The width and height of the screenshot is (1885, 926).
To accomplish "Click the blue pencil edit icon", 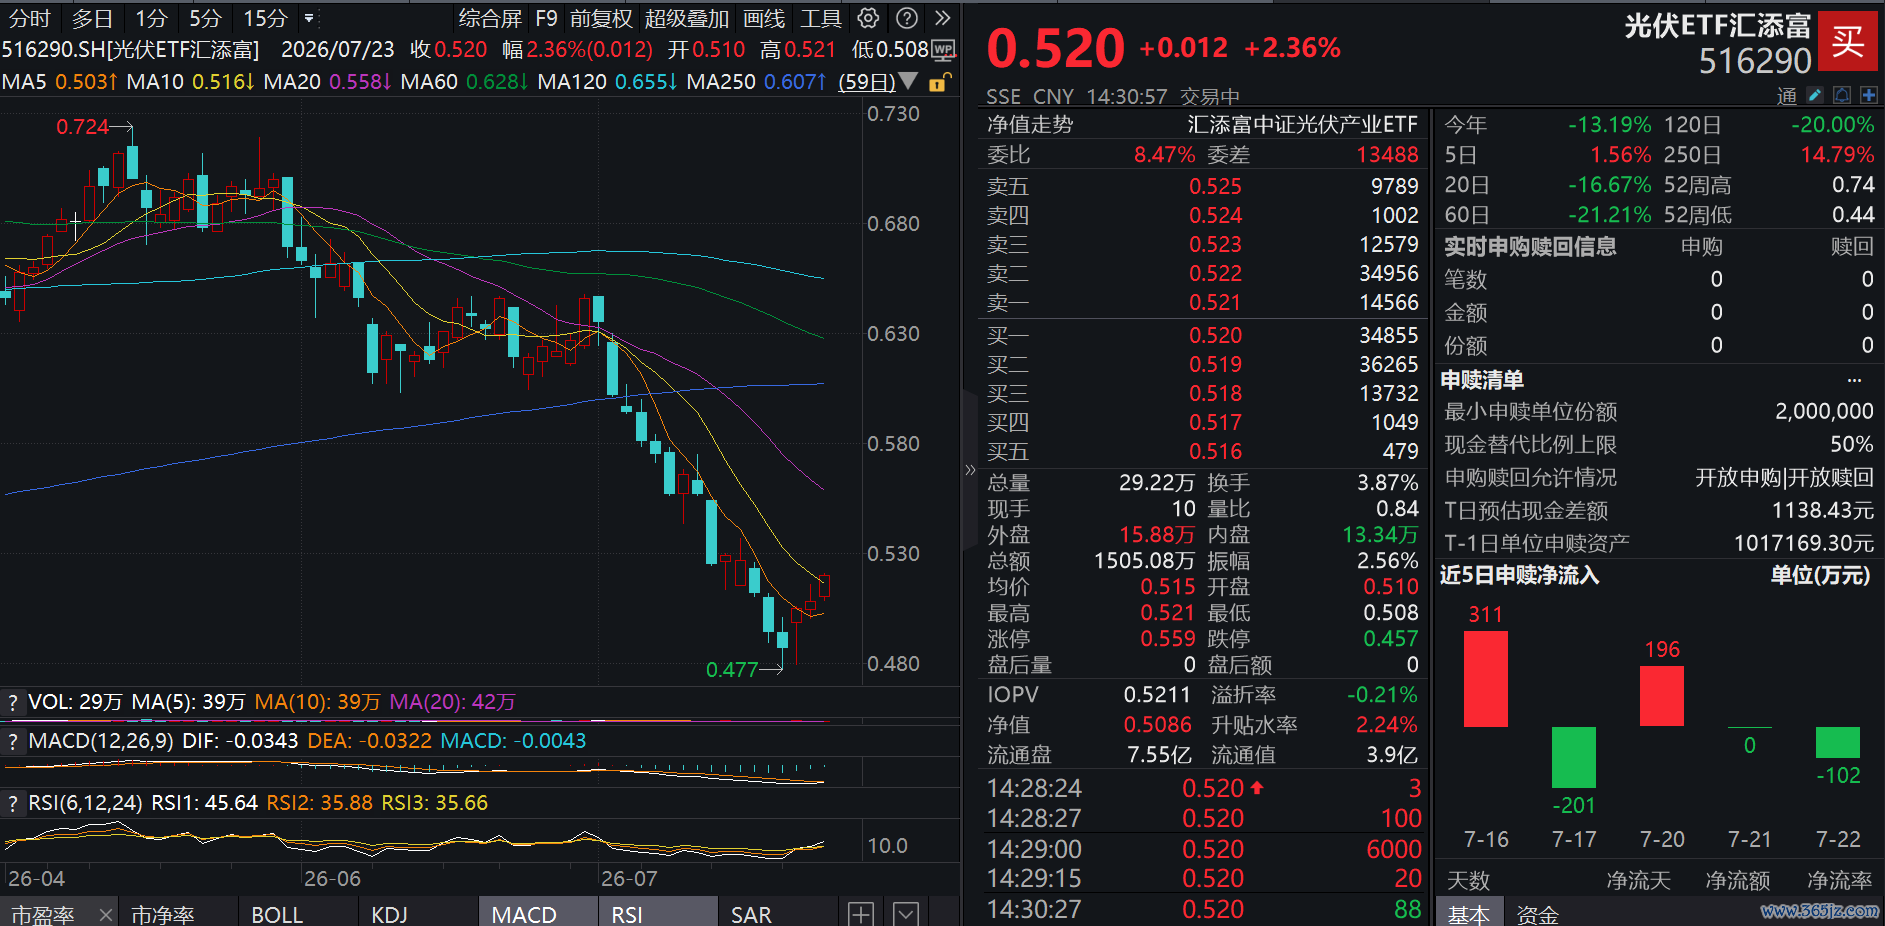I will (1815, 96).
